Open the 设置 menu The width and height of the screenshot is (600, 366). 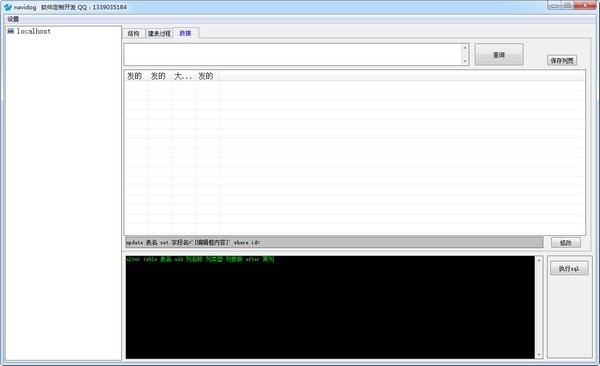click(13, 19)
